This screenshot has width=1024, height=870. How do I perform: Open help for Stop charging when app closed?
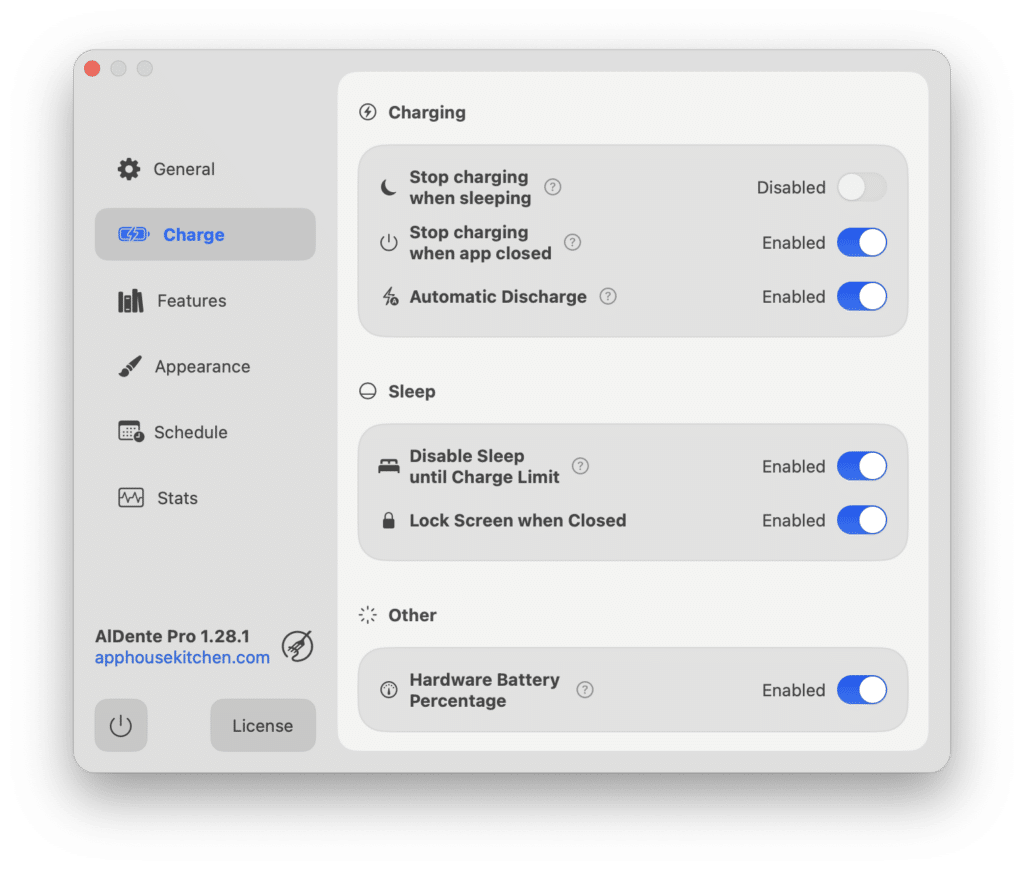tap(572, 242)
